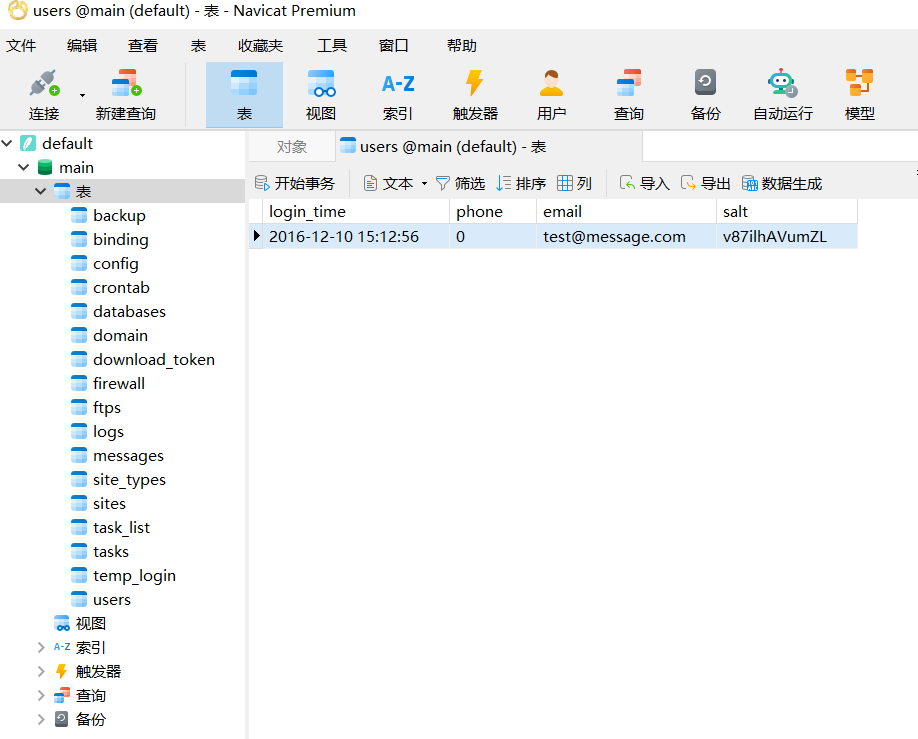The height and width of the screenshot is (739, 918).
Task: Click the 筛选 (Filter) button
Action: click(x=460, y=184)
